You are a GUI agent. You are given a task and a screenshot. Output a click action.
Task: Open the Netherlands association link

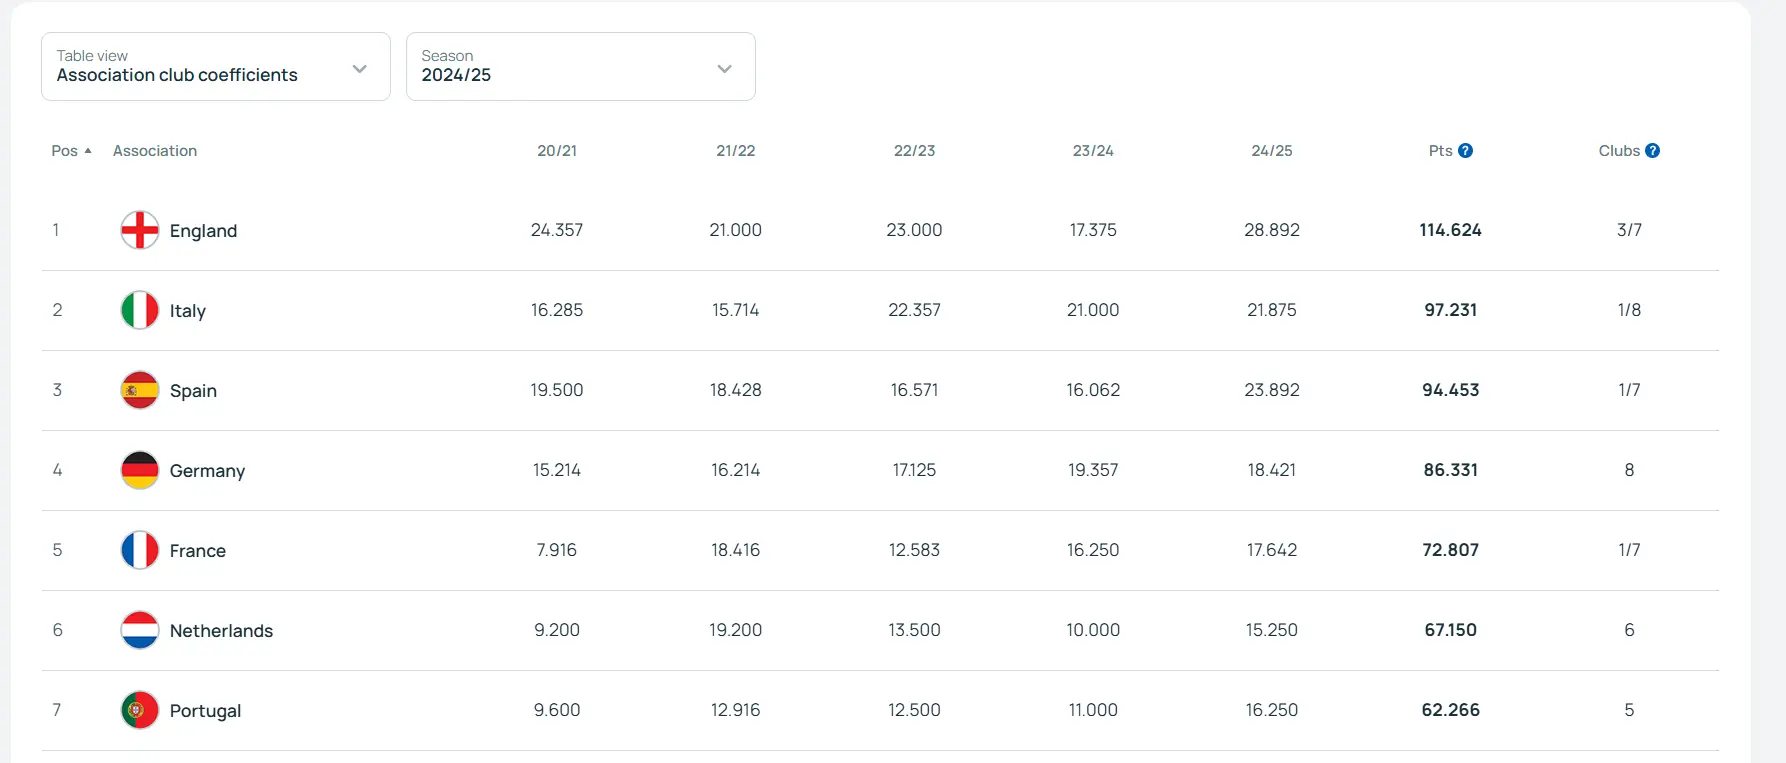click(x=221, y=631)
